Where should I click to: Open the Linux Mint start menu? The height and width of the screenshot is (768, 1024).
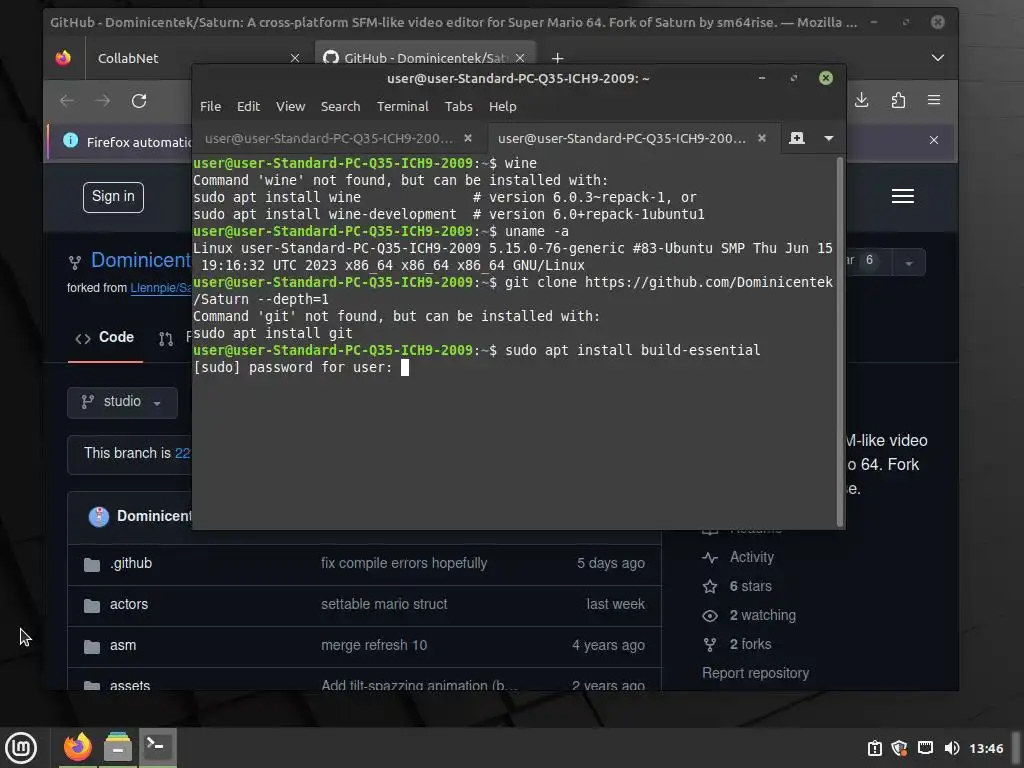click(x=21, y=747)
